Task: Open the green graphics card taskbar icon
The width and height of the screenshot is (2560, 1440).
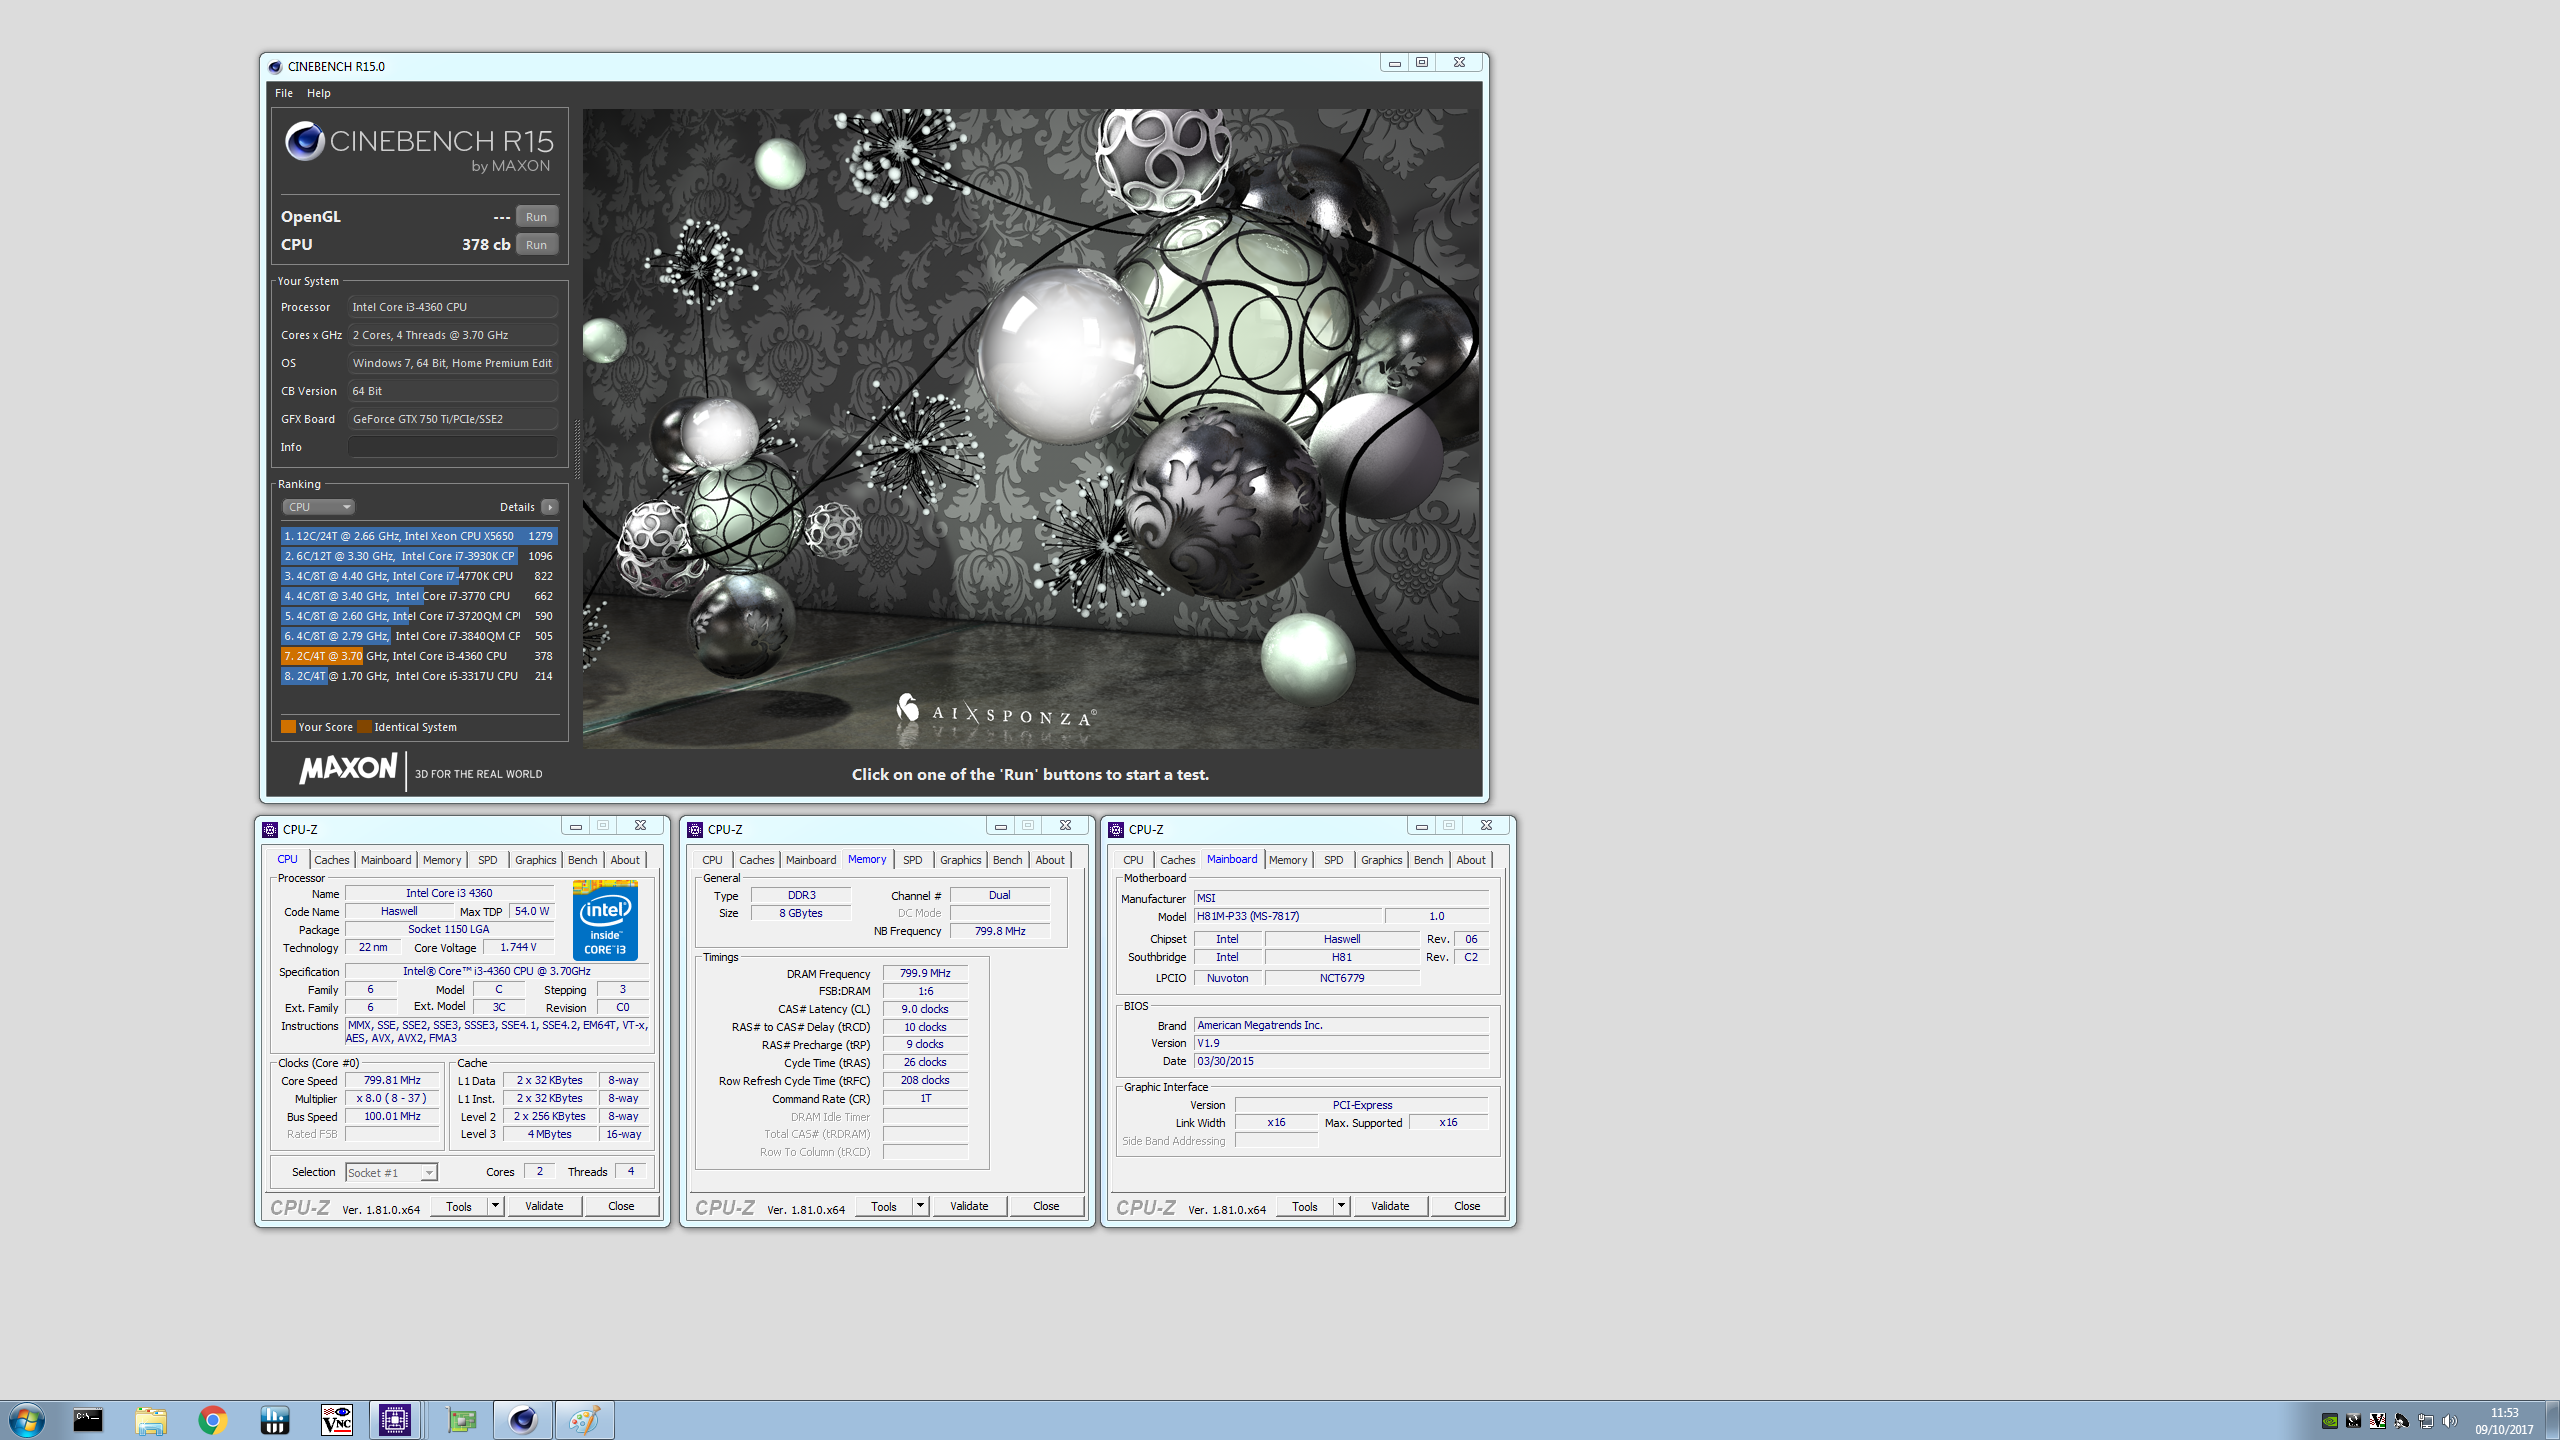Action: (x=462, y=1420)
